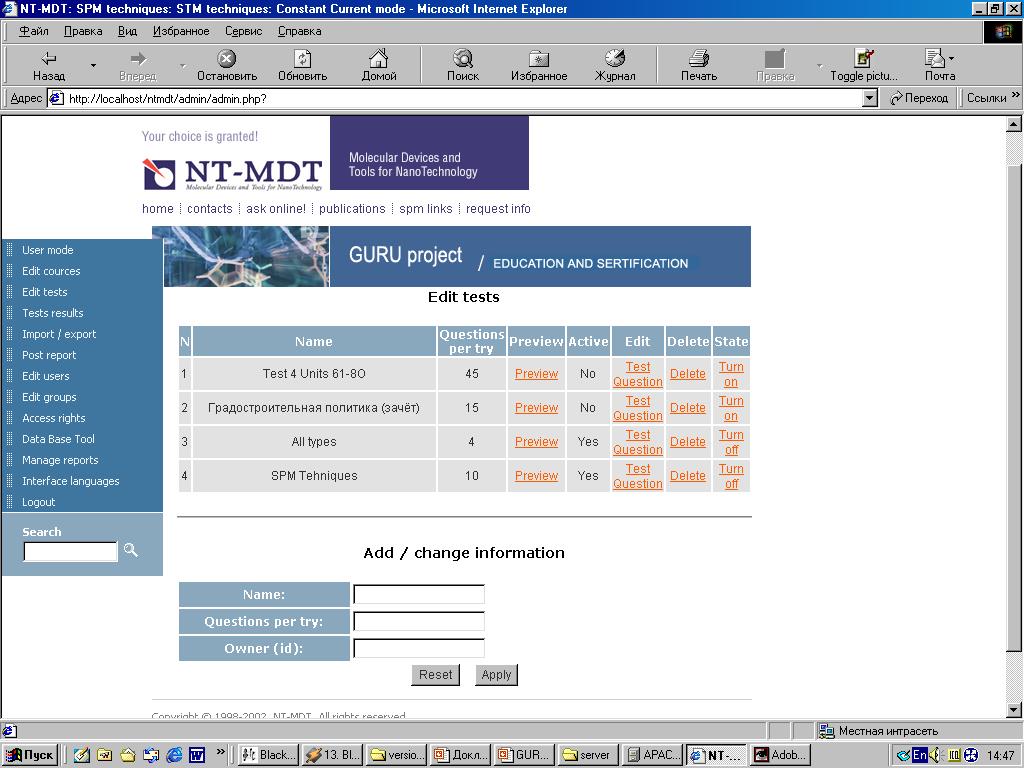Open Access rights in sidebar
Viewport: 1024px width, 768px height.
point(54,418)
